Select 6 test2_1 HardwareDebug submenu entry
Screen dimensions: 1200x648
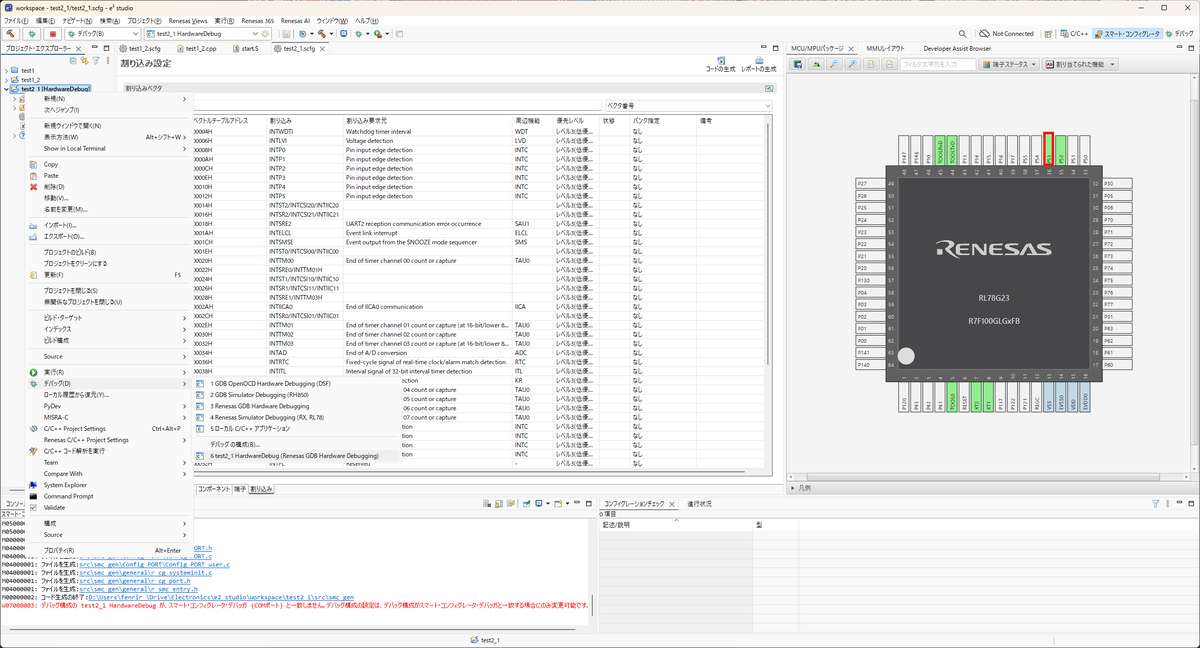[x=297, y=456]
